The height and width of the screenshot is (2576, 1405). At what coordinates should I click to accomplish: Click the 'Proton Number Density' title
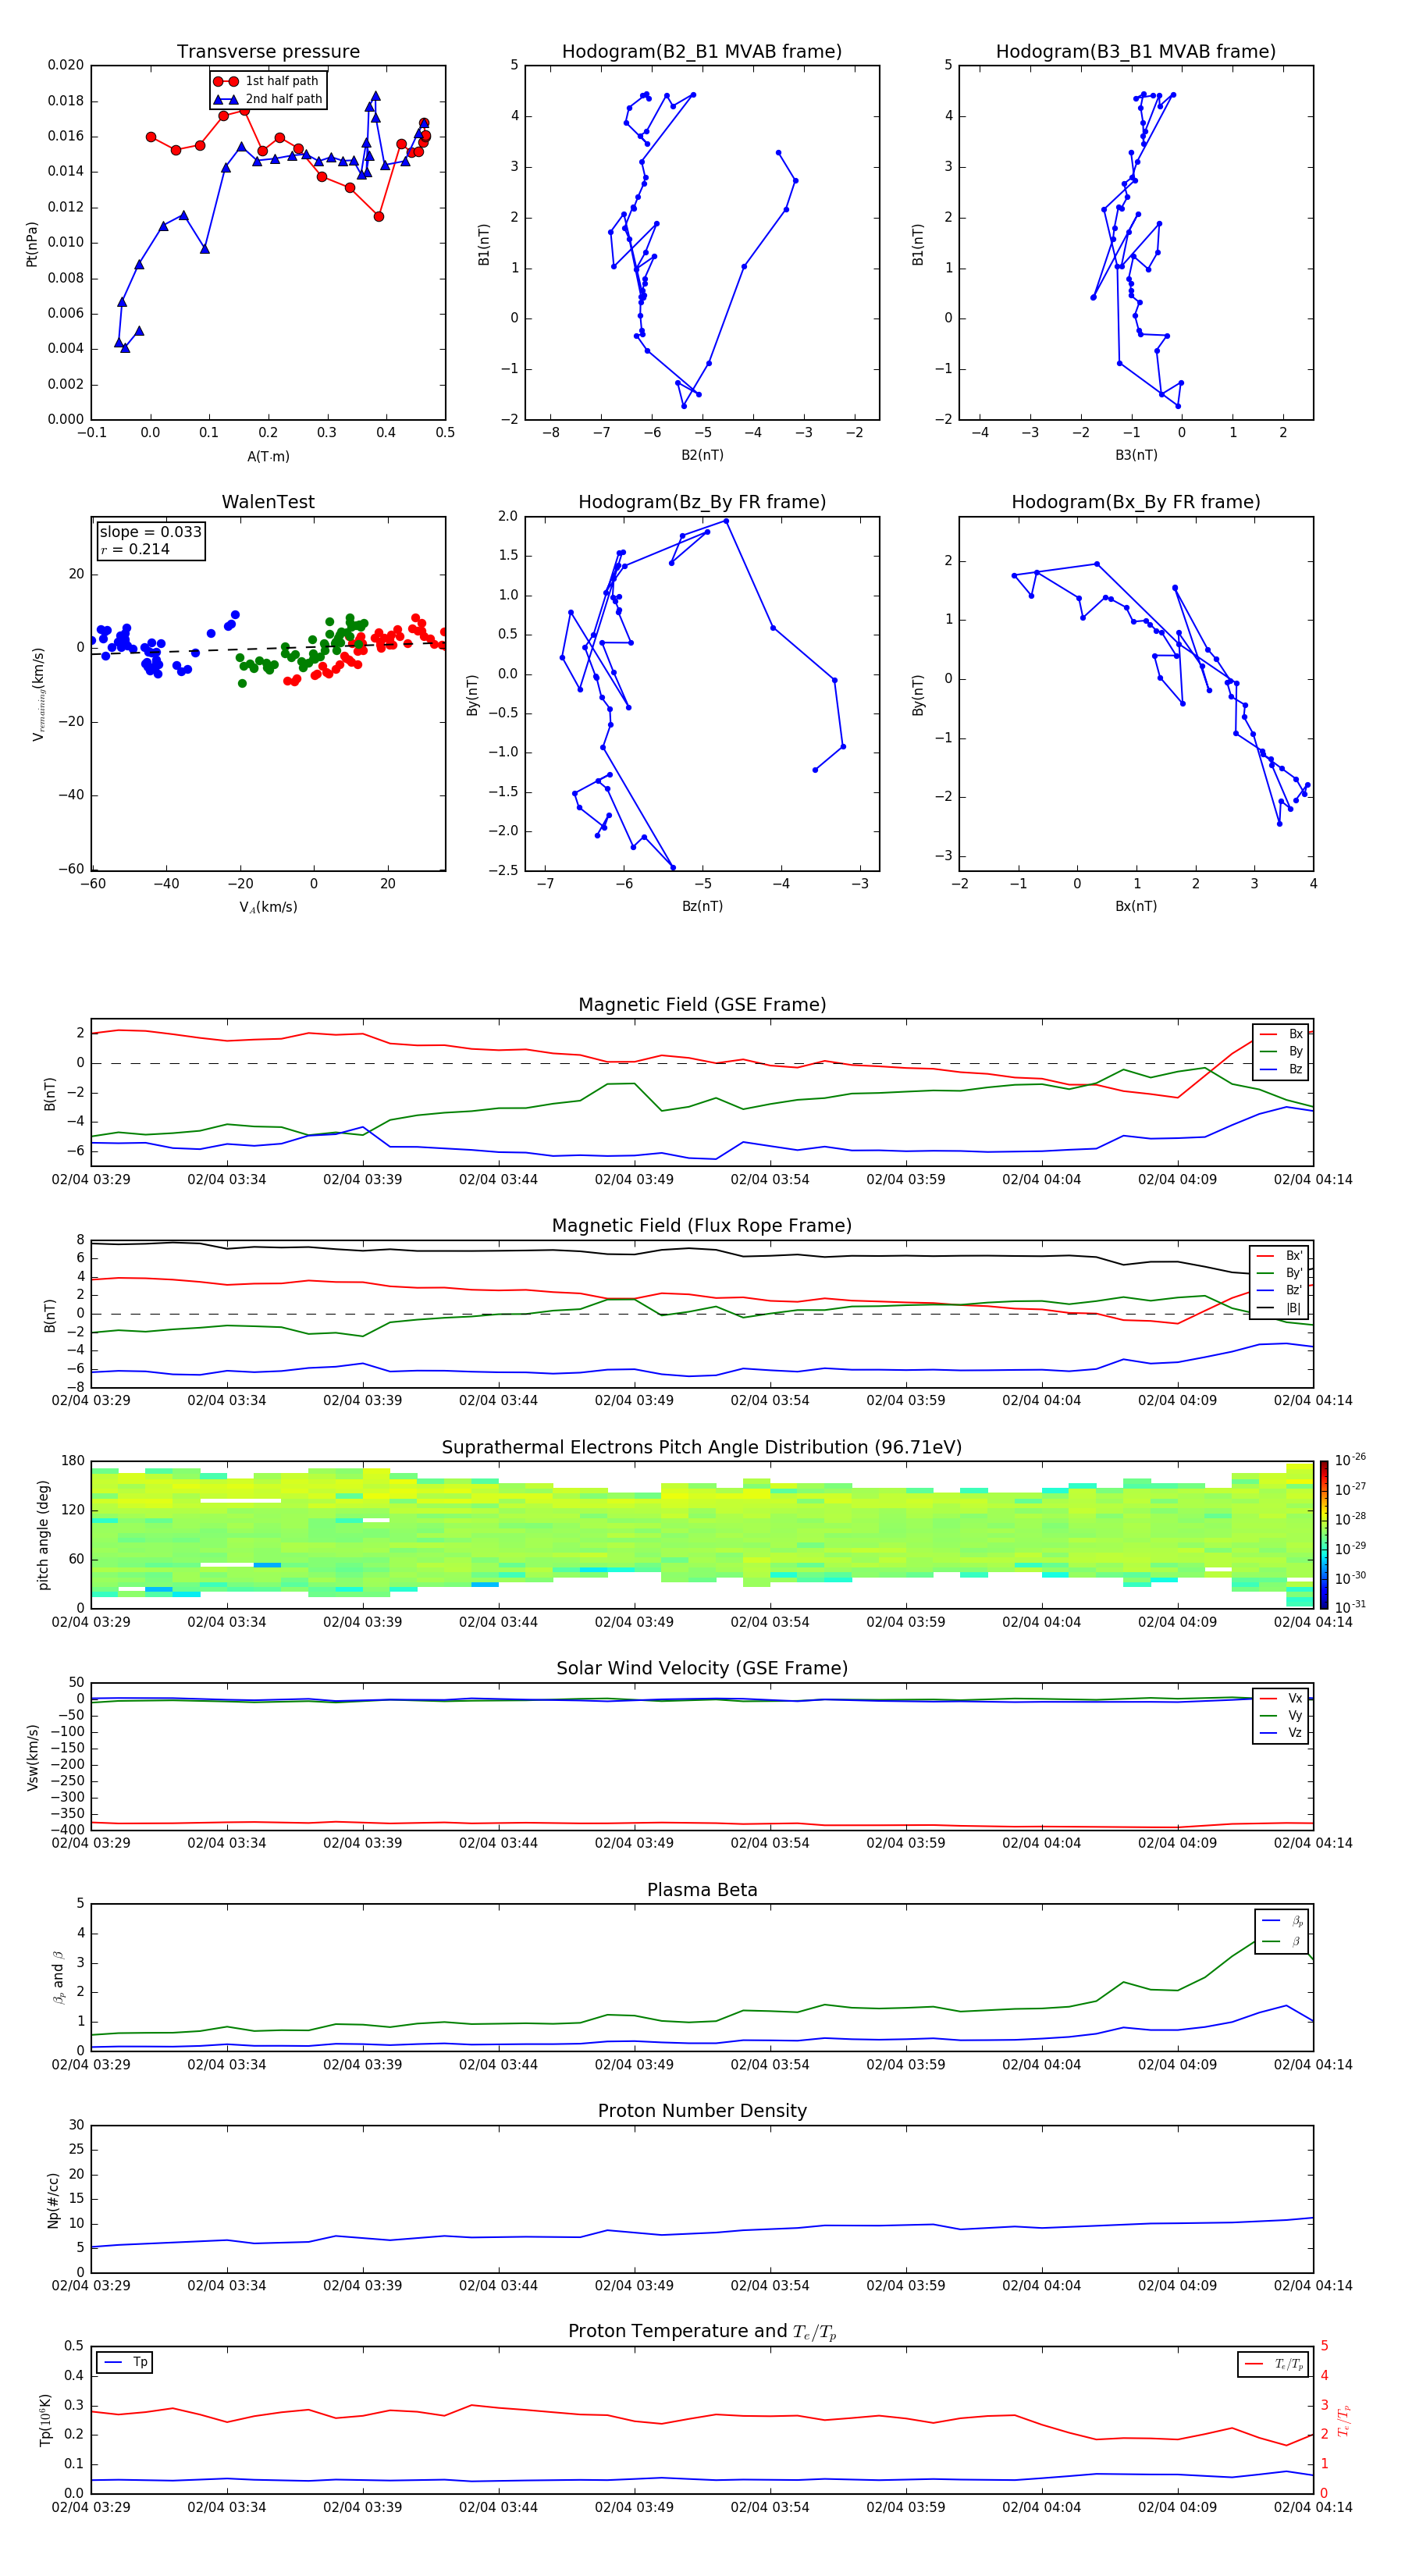(x=702, y=2111)
